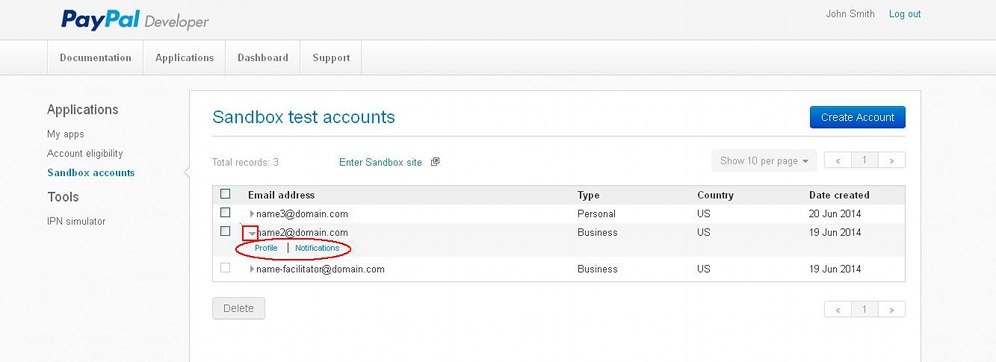Click the 20 Jun 2014 date cell
This screenshot has height=362, width=996.
point(835,214)
